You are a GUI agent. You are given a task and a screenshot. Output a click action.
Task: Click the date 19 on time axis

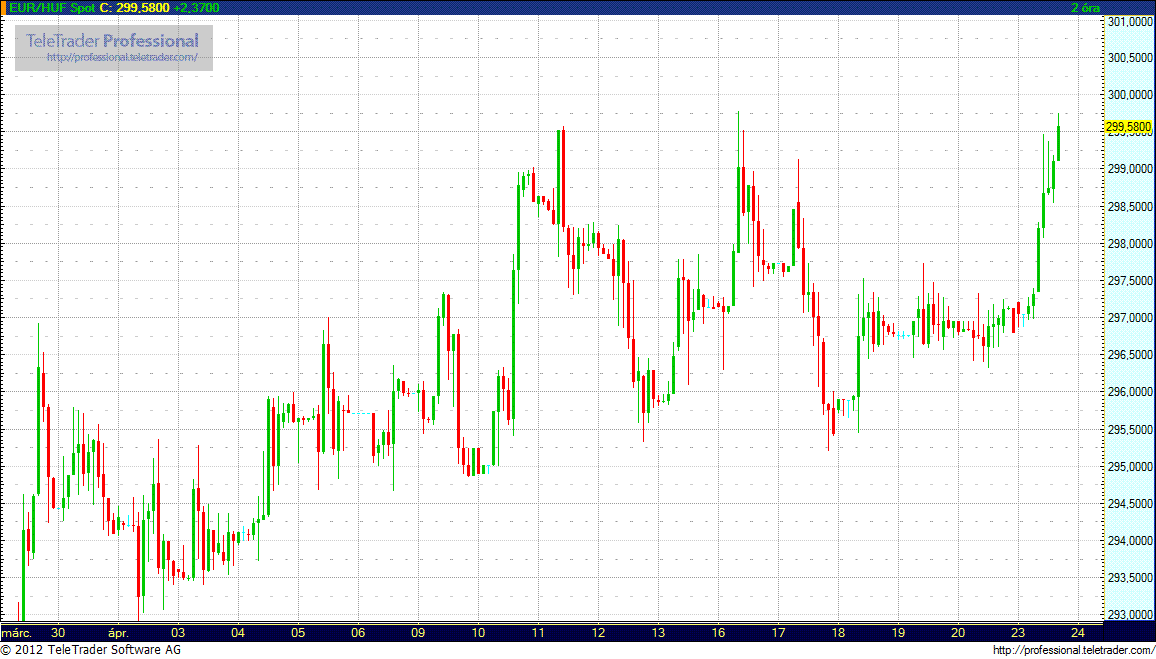click(898, 632)
